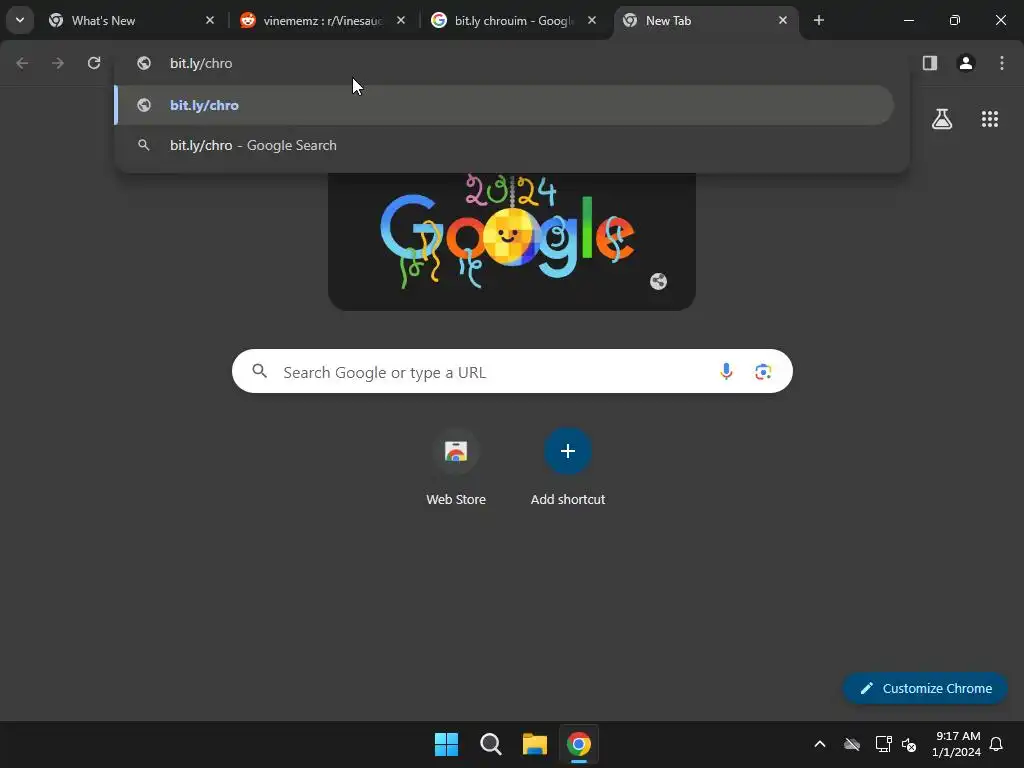Open the notifications bell
Screen dimensions: 1024x768
click(x=997, y=744)
